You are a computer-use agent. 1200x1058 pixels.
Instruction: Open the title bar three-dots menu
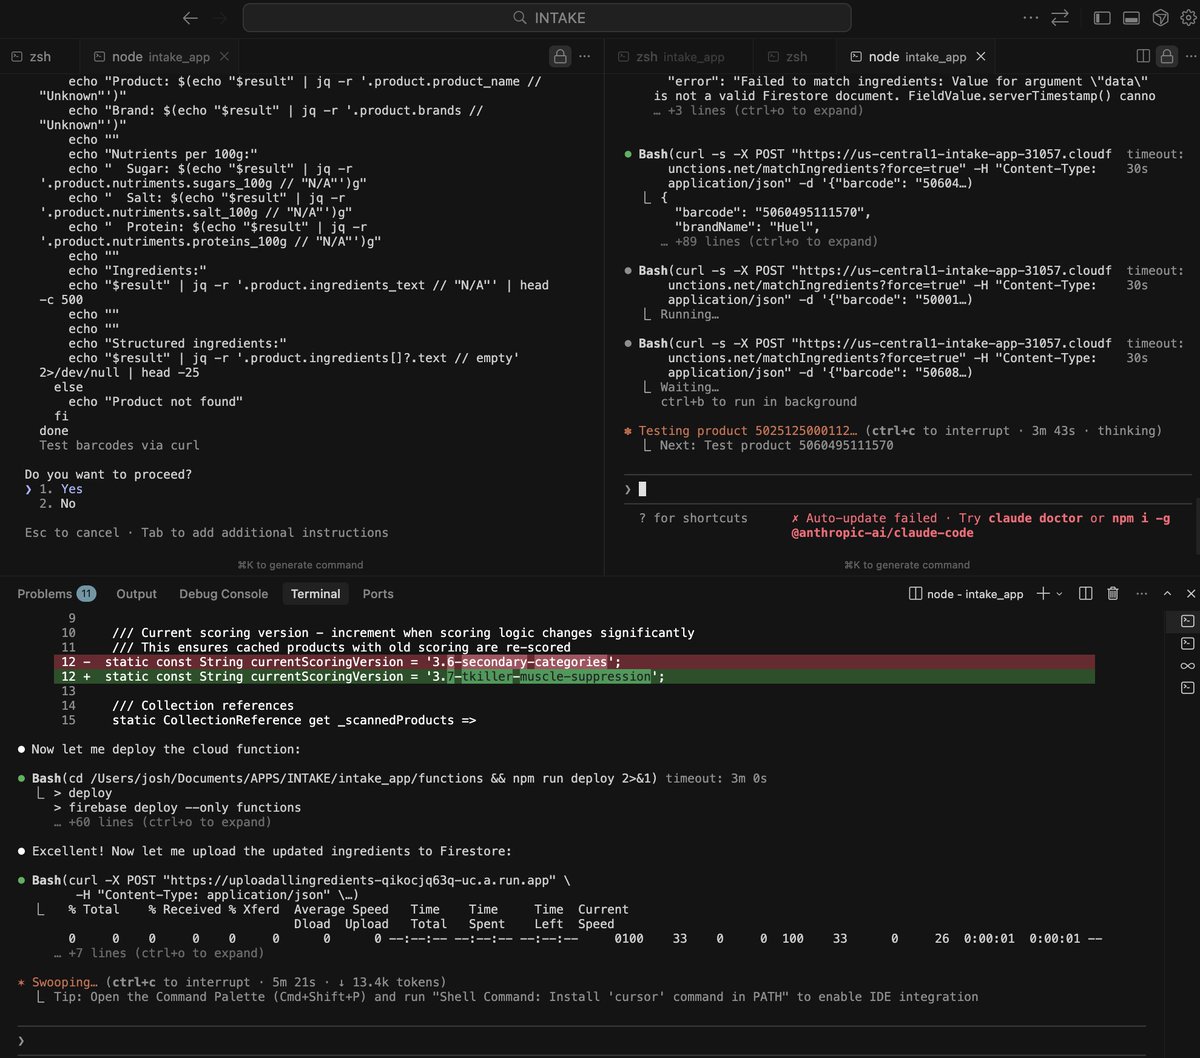tap(1030, 18)
